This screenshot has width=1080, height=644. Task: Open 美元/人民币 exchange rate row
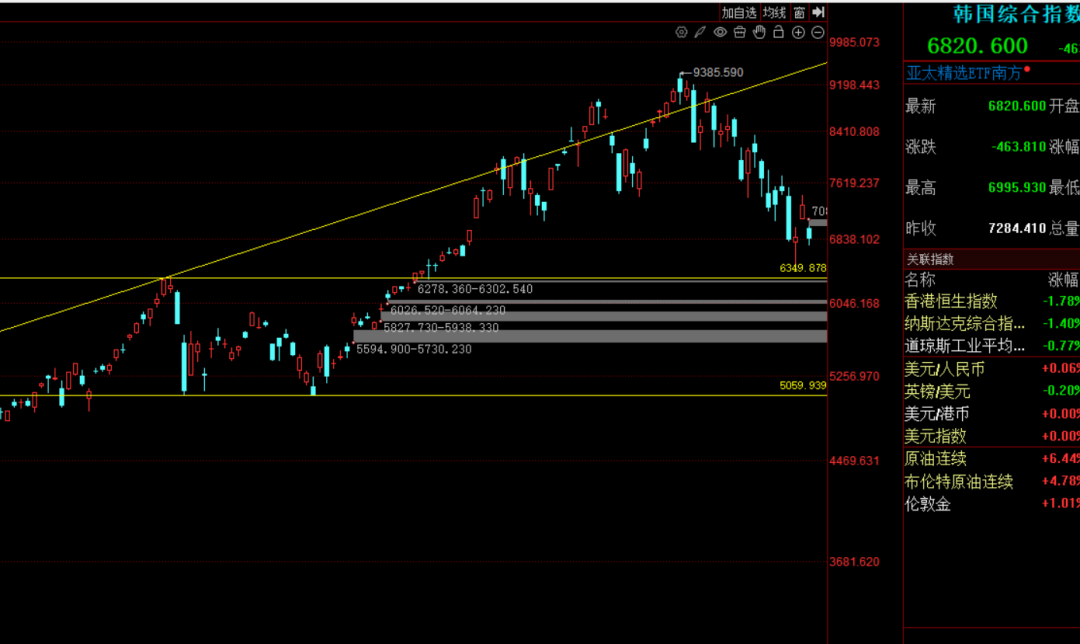tap(992, 369)
